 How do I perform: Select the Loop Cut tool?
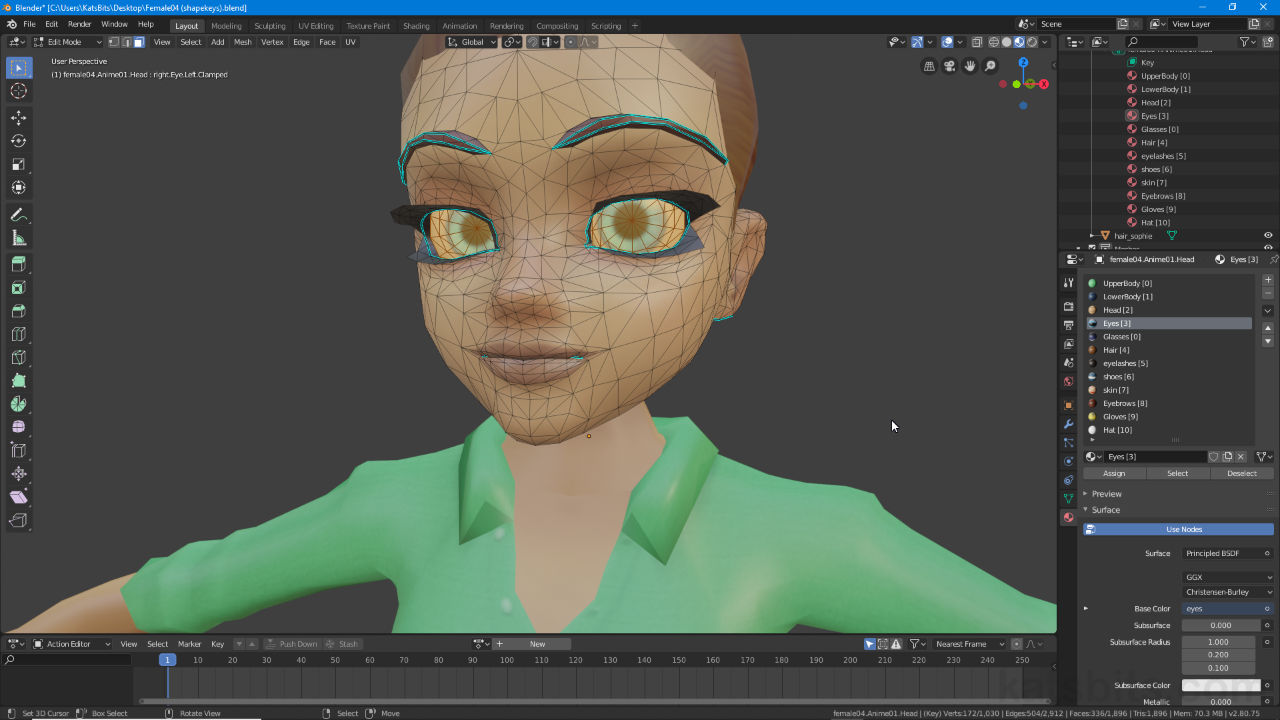pyautogui.click(x=18, y=334)
